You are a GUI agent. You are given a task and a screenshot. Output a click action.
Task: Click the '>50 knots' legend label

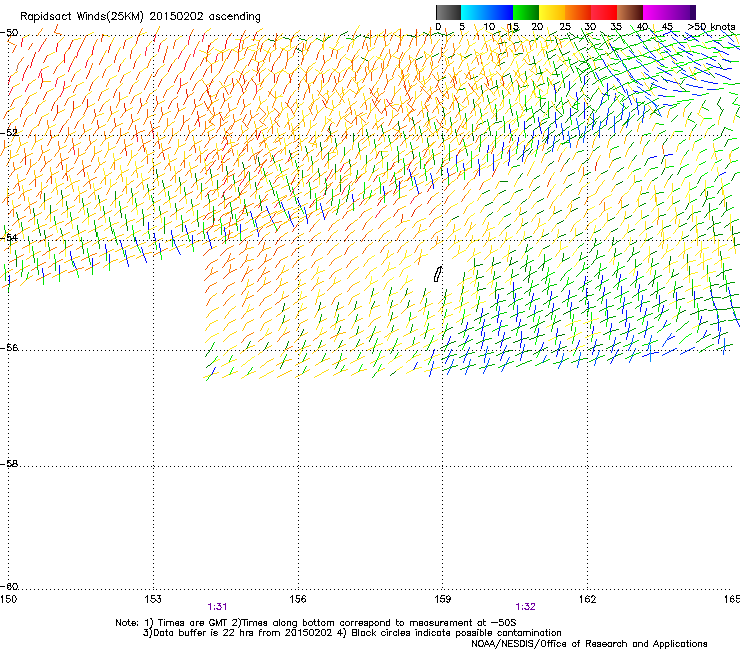coord(711,27)
